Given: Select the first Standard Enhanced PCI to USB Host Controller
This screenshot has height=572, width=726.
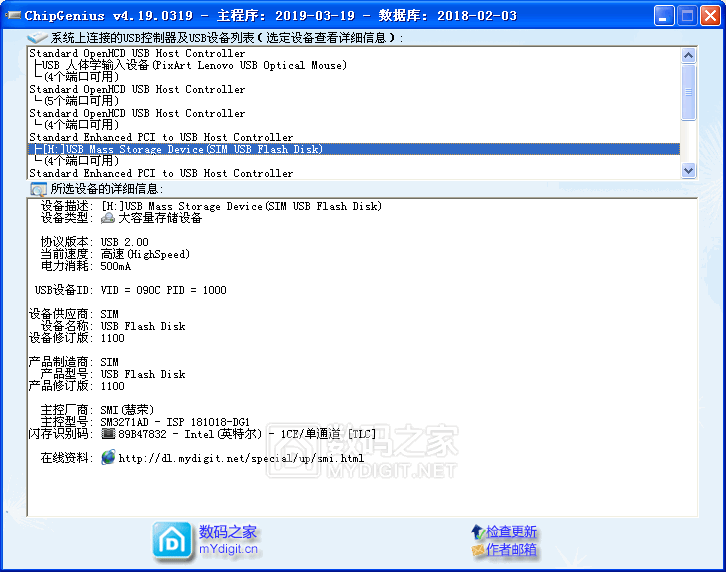Looking at the screenshot, I should click(x=161, y=137).
